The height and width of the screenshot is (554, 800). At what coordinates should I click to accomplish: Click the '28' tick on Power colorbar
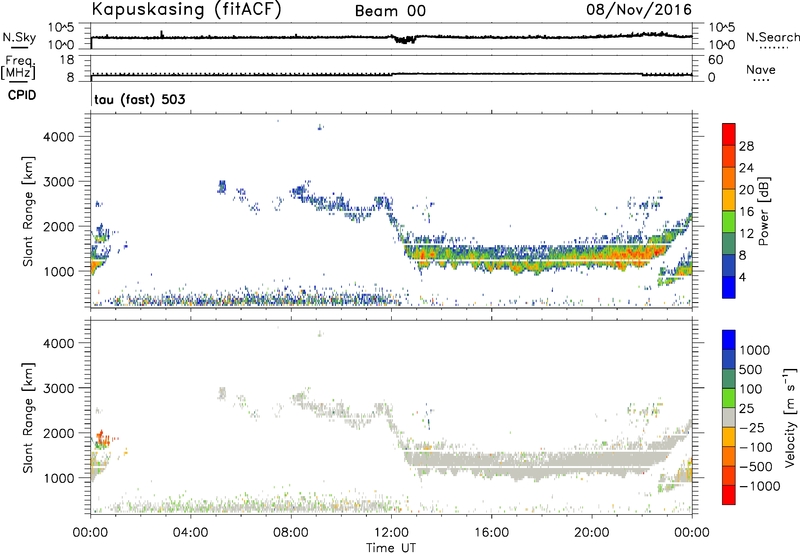click(x=746, y=146)
